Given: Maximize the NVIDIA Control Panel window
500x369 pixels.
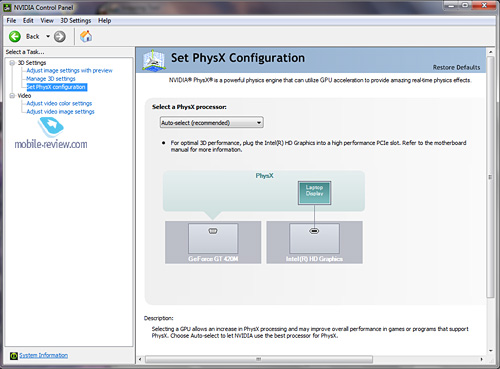Looking at the screenshot, I should pyautogui.click(x=465, y=5).
